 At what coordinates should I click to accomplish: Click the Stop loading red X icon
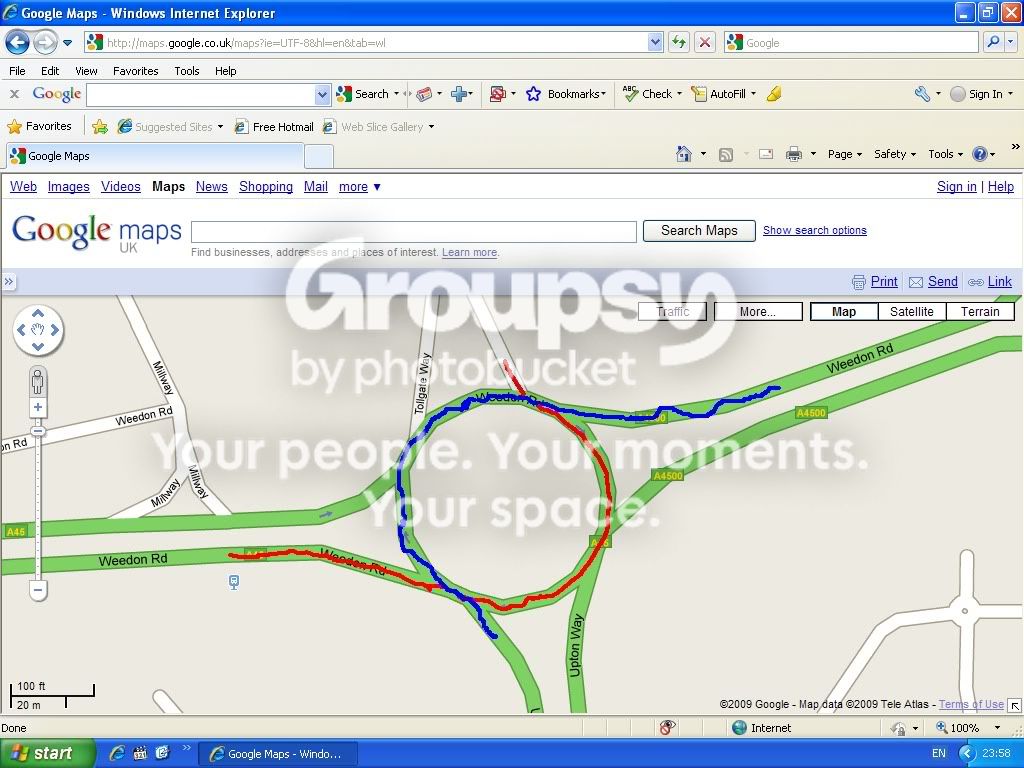[705, 42]
